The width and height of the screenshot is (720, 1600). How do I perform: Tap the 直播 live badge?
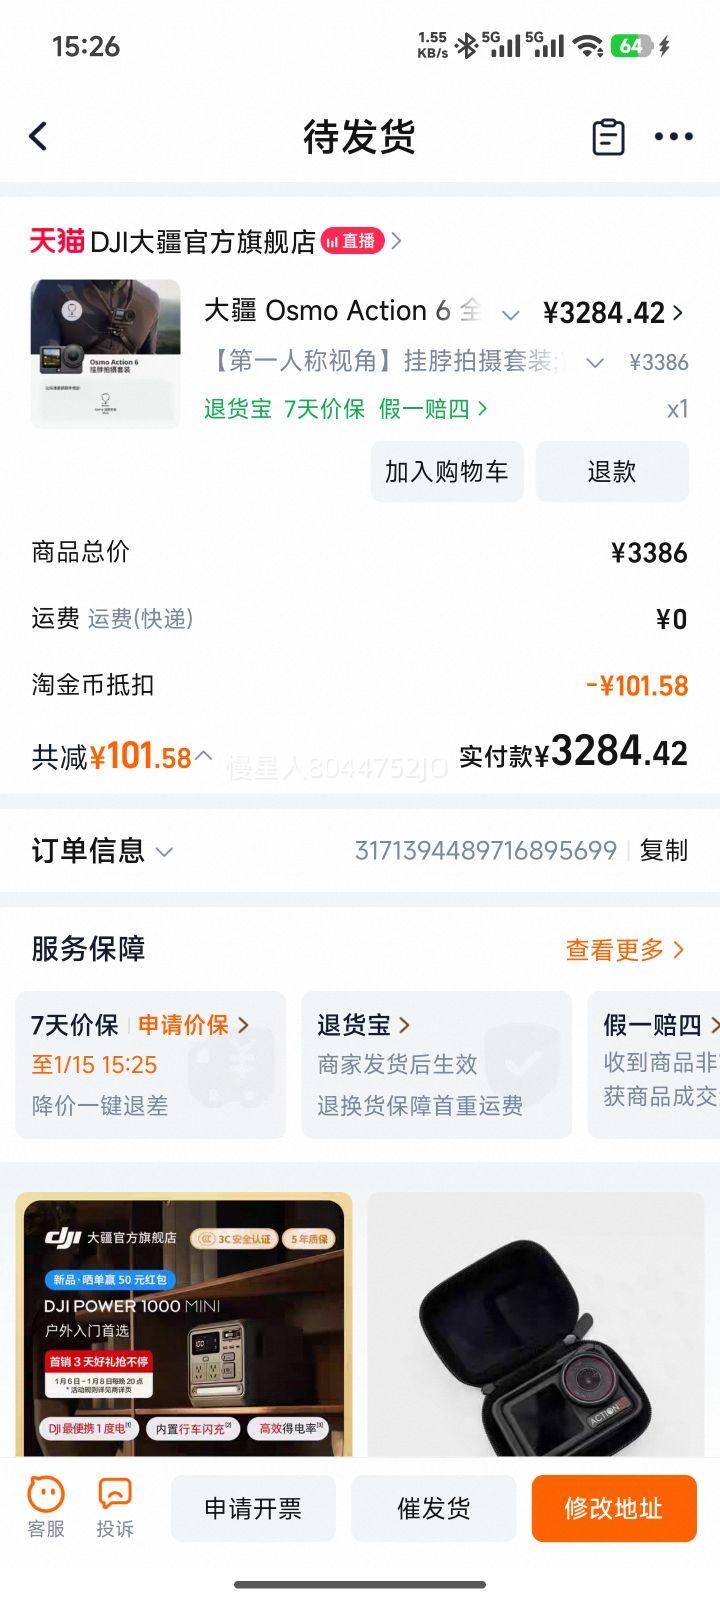click(x=352, y=241)
